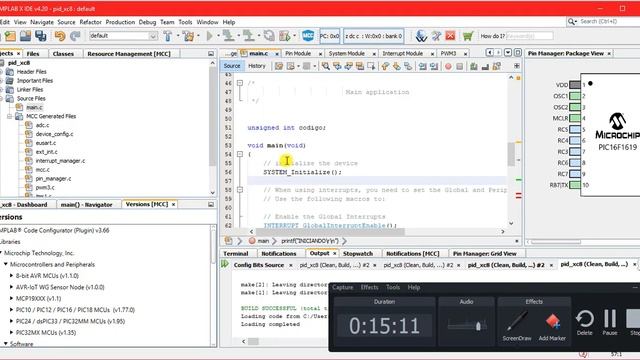Click the main.c file icon in Projects tree
This screenshot has width=640, height=360.
click(x=19, y=107)
